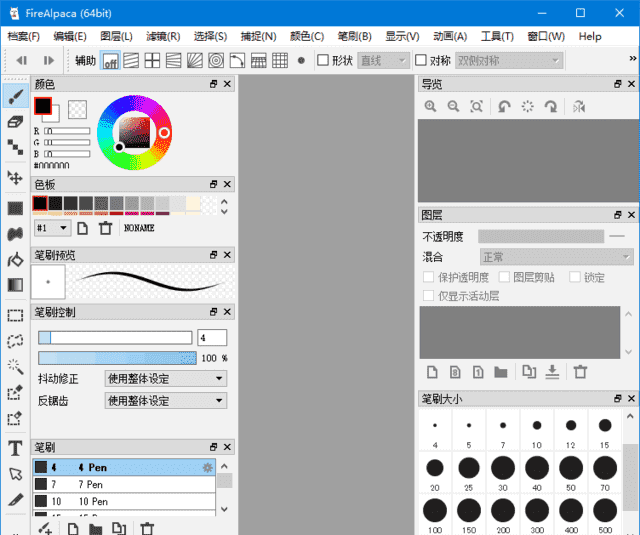Enable parallel lines snap
The width and height of the screenshot is (640, 535).
click(x=131, y=60)
